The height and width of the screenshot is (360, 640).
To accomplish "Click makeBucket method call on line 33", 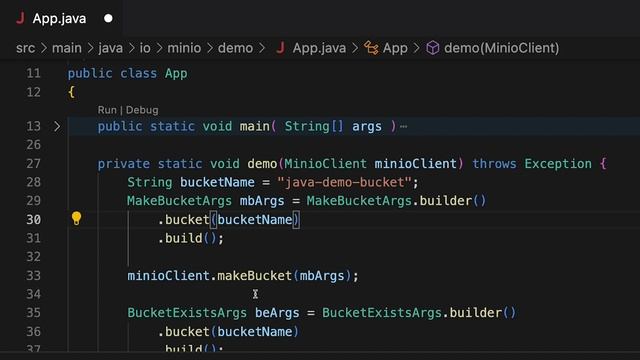I will click(254, 276).
